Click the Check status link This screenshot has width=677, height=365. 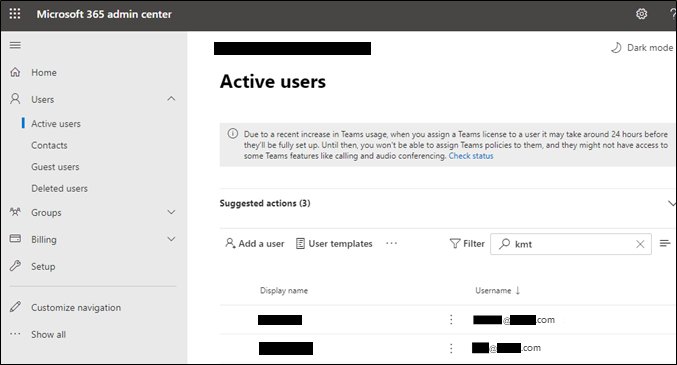click(471, 156)
